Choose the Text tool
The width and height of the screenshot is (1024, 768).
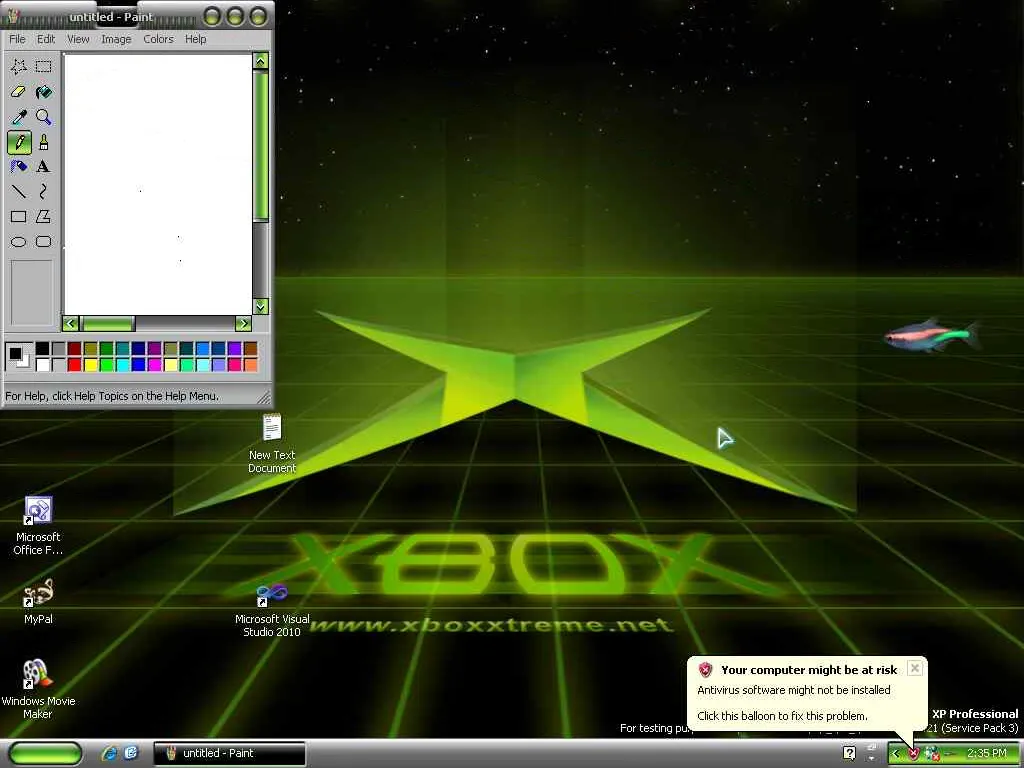(x=44, y=167)
